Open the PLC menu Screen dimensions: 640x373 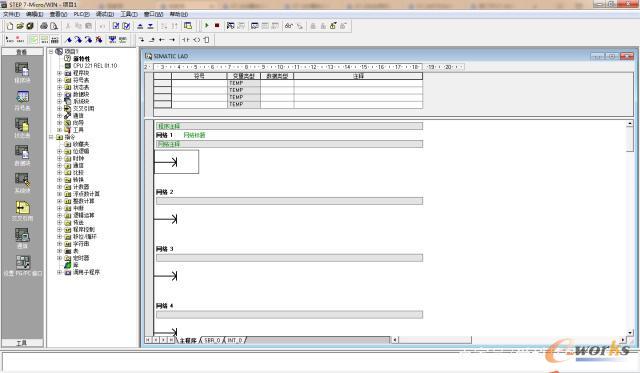pos(82,14)
